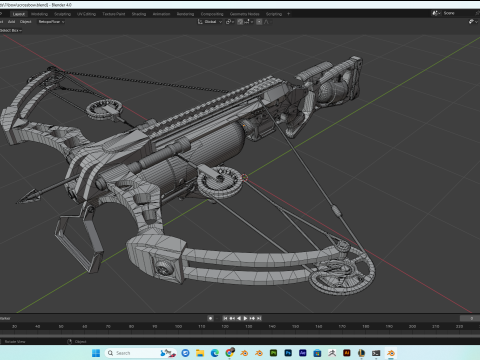Open the Object menu in viewport header

pyautogui.click(x=25, y=22)
